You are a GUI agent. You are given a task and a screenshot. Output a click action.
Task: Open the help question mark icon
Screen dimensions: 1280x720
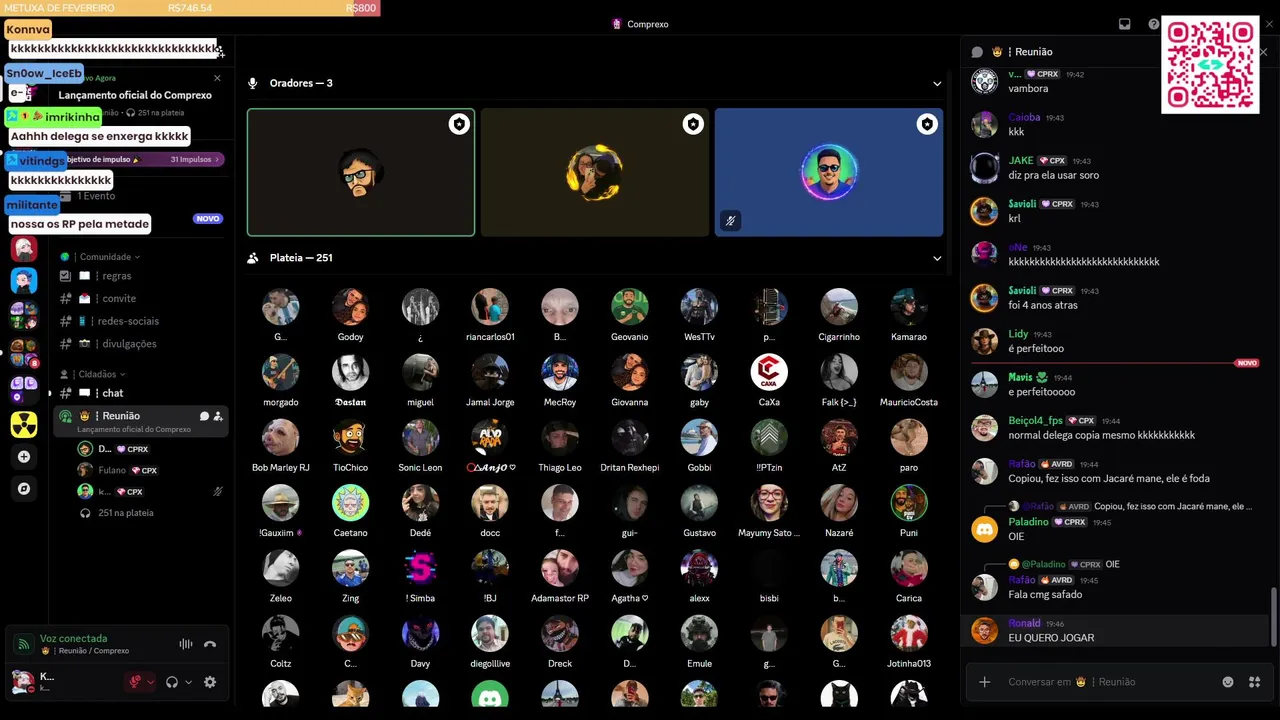[x=1153, y=24]
